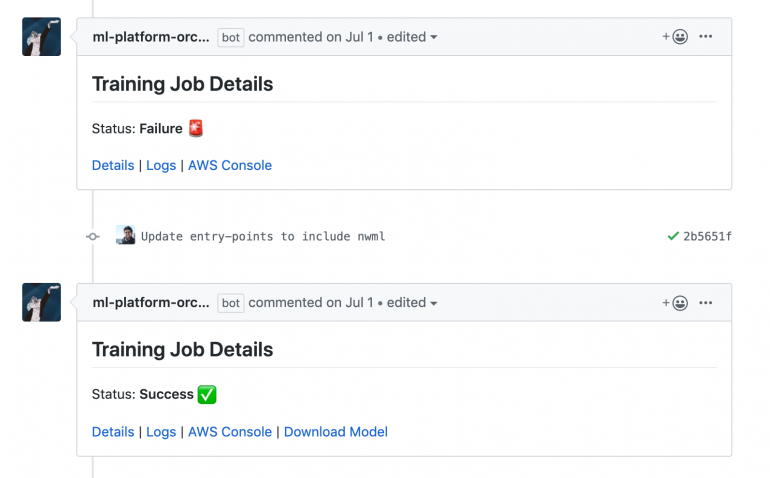Expand the edited dropdown on Failure comment

click(x=413, y=37)
